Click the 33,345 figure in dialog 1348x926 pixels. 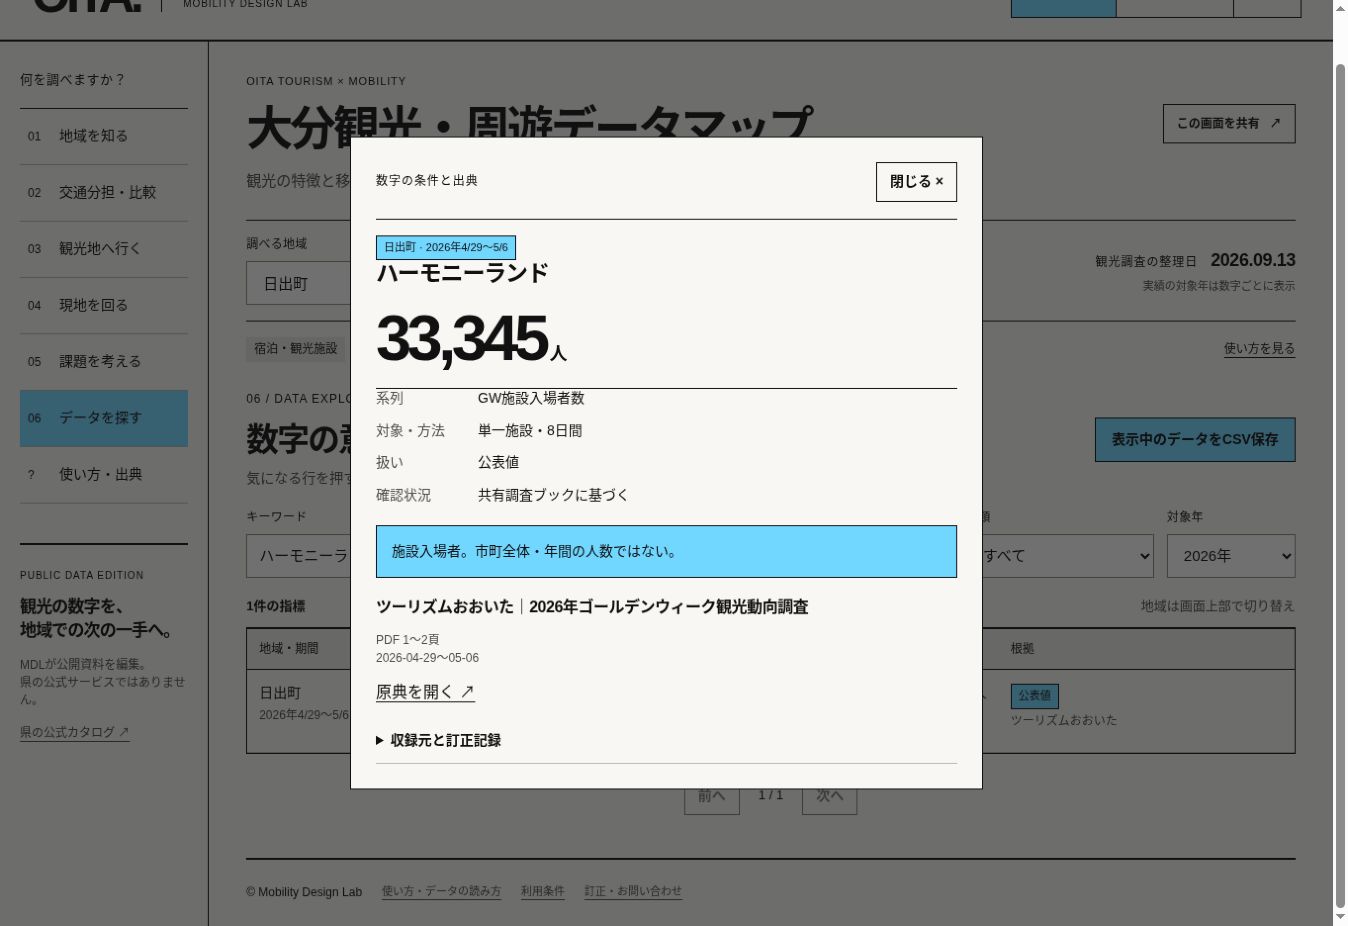click(x=462, y=339)
